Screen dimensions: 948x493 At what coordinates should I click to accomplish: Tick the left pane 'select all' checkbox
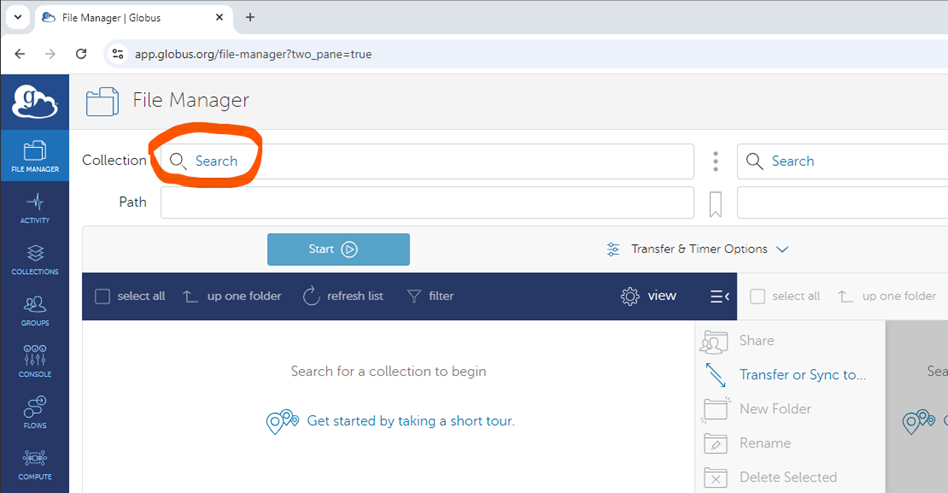point(102,296)
